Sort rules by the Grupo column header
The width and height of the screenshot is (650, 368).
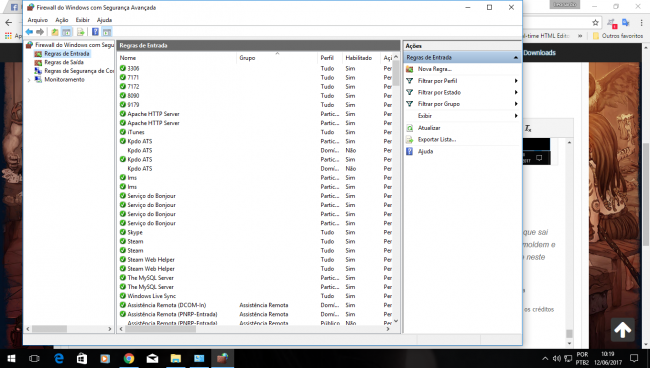point(247,58)
